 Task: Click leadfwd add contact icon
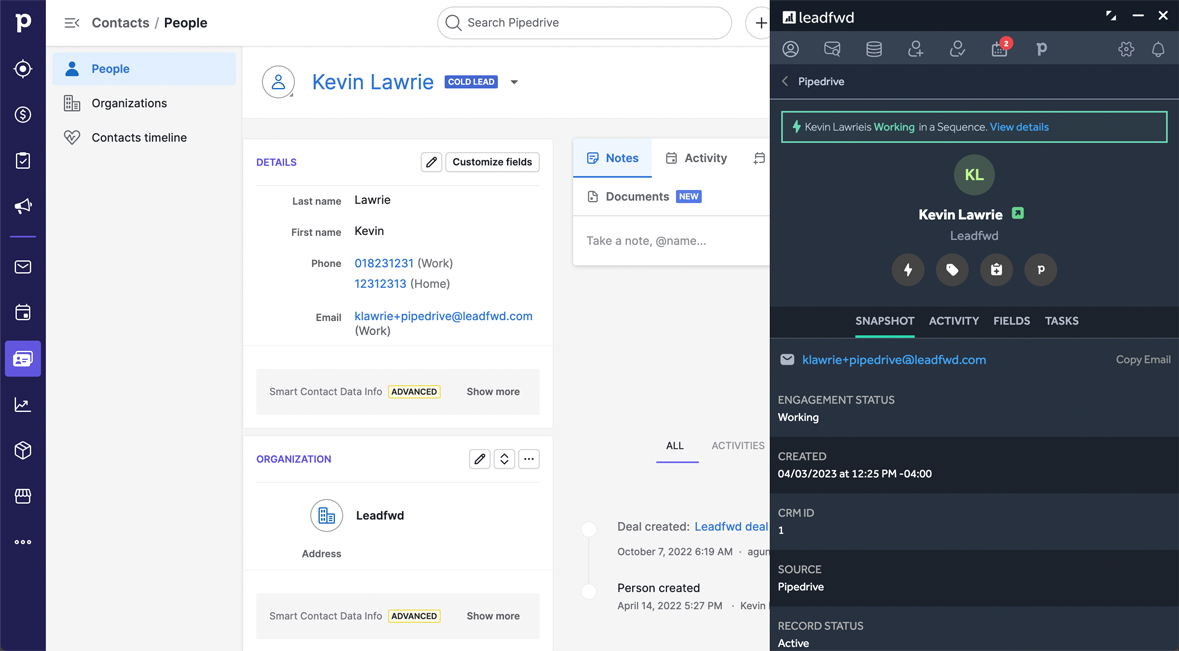[x=915, y=49]
